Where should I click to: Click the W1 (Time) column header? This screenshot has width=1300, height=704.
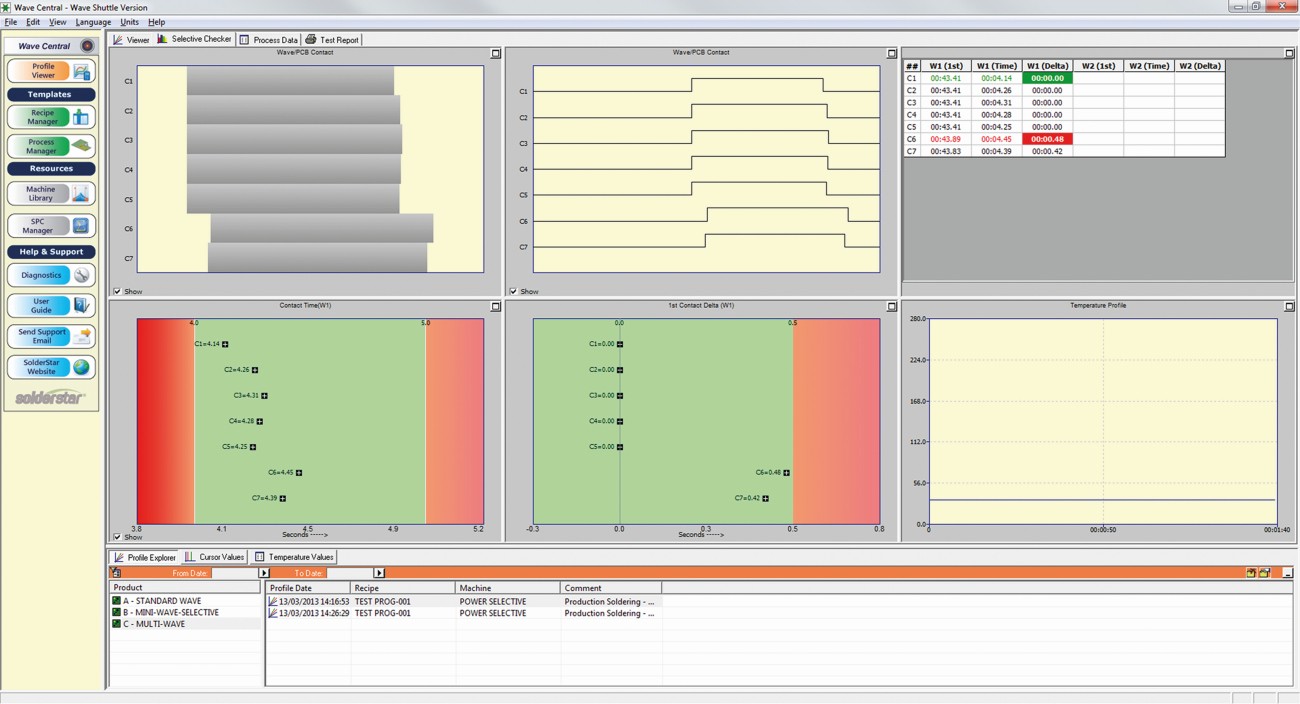coord(996,66)
